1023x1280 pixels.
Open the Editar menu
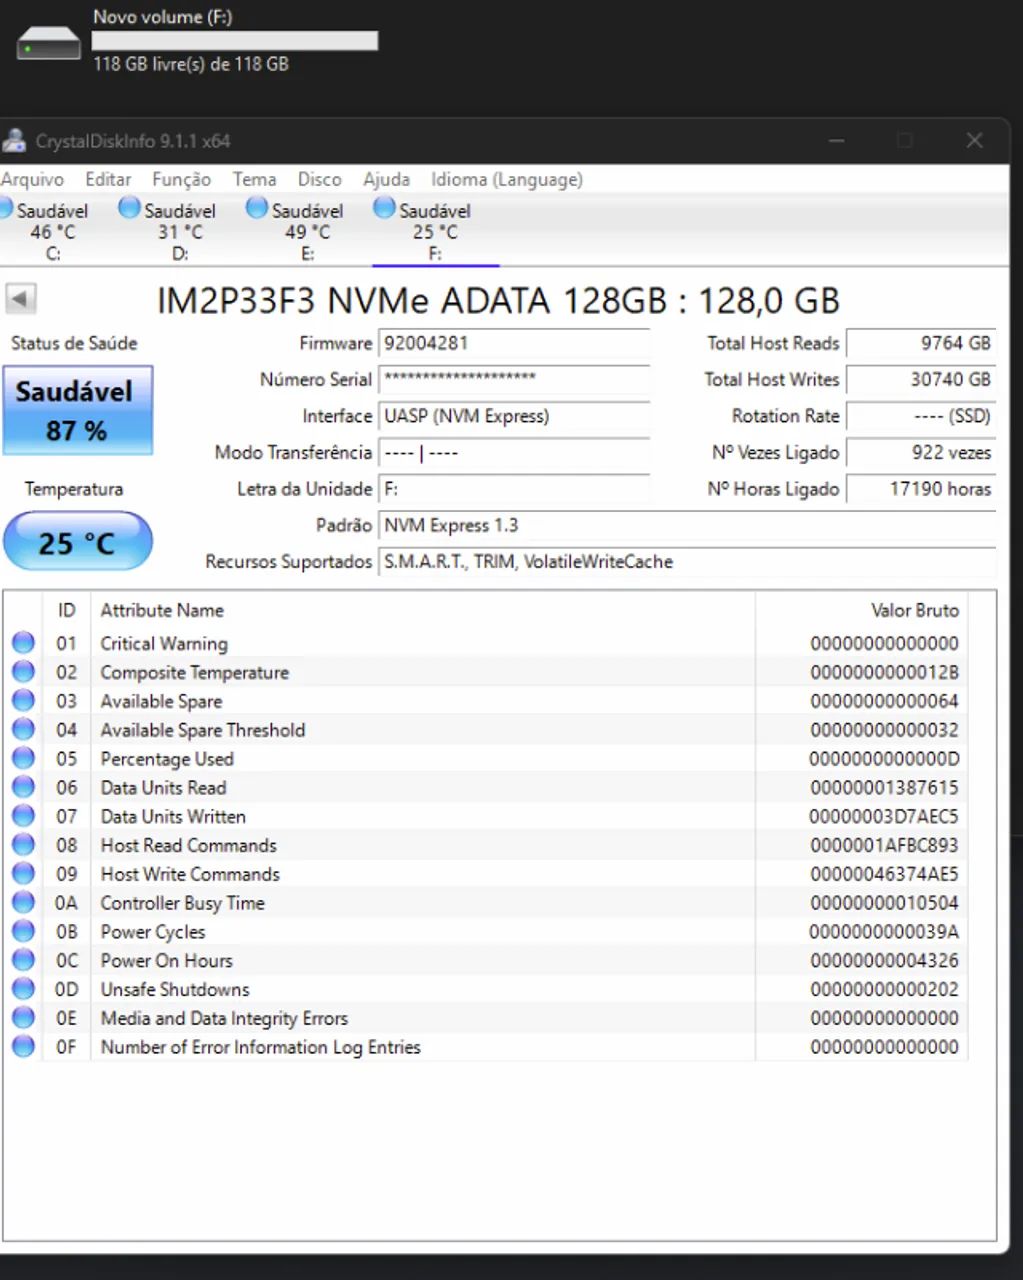(x=108, y=180)
